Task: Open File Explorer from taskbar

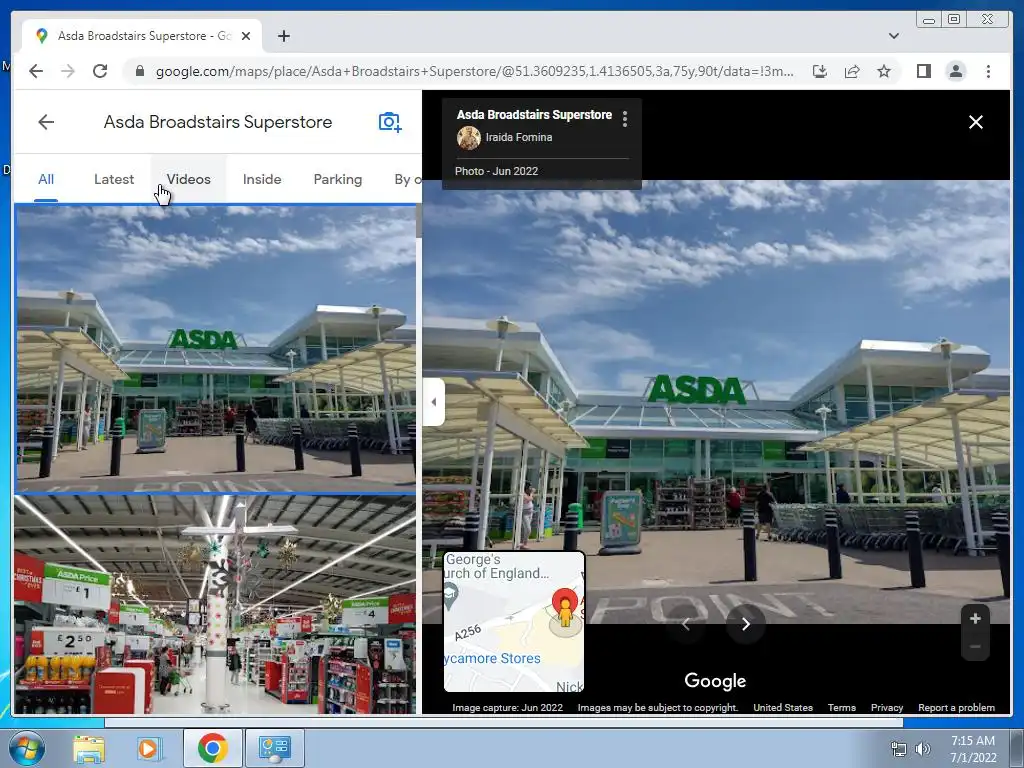Action: click(x=89, y=748)
